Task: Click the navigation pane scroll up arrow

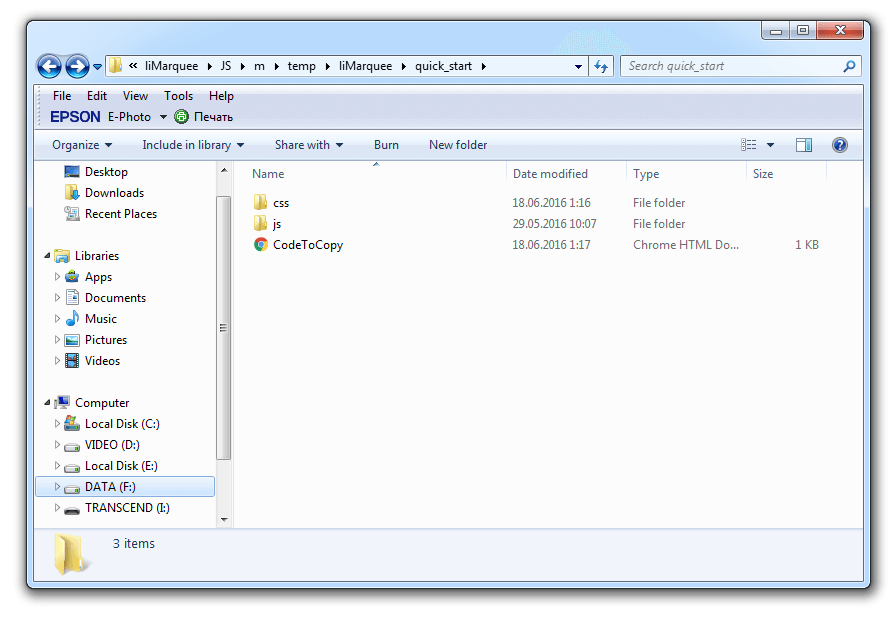Action: 224,170
